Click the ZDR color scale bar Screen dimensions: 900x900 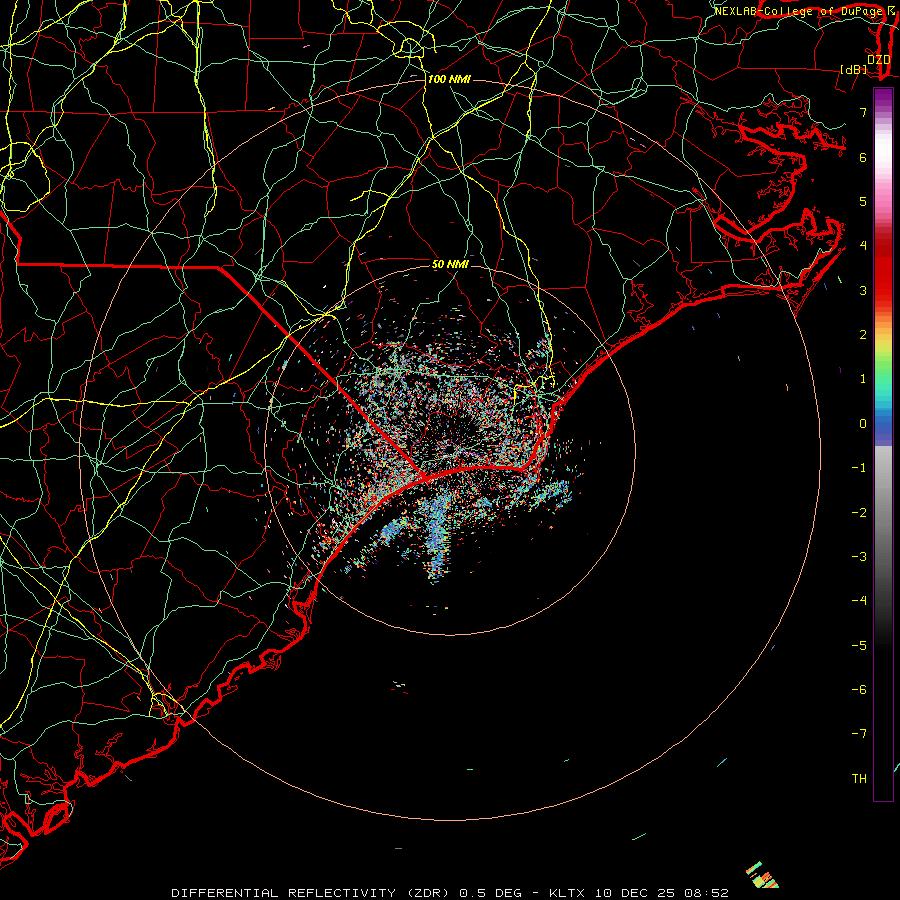(883, 444)
